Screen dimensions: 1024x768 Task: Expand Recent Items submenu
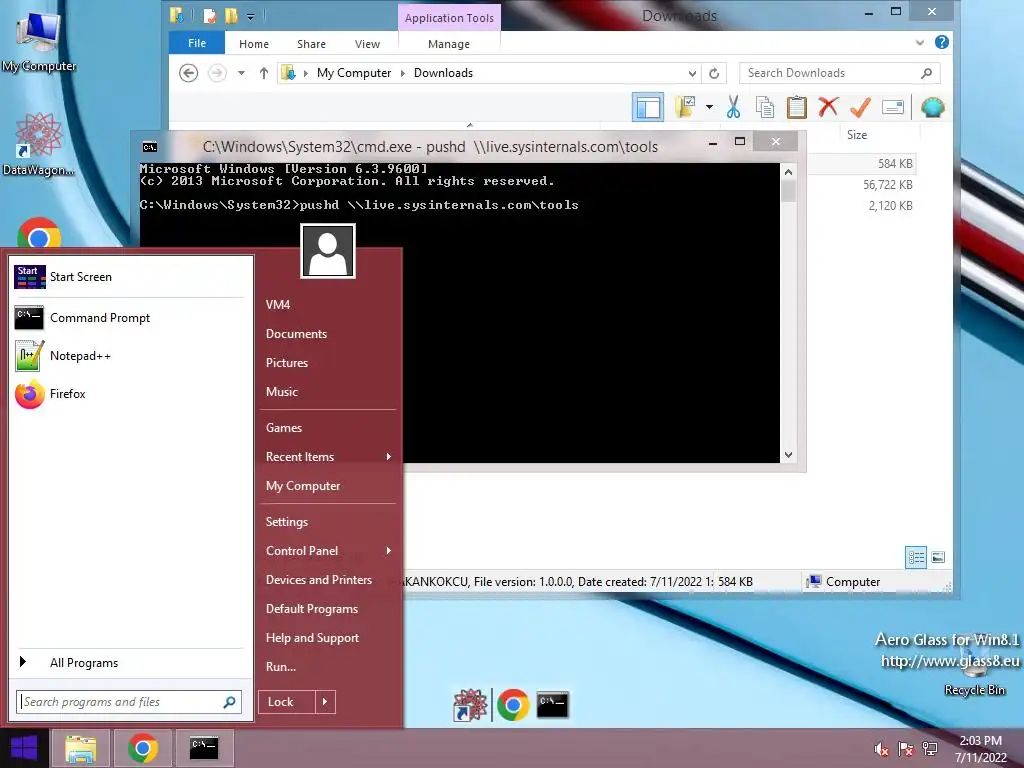tap(328, 456)
